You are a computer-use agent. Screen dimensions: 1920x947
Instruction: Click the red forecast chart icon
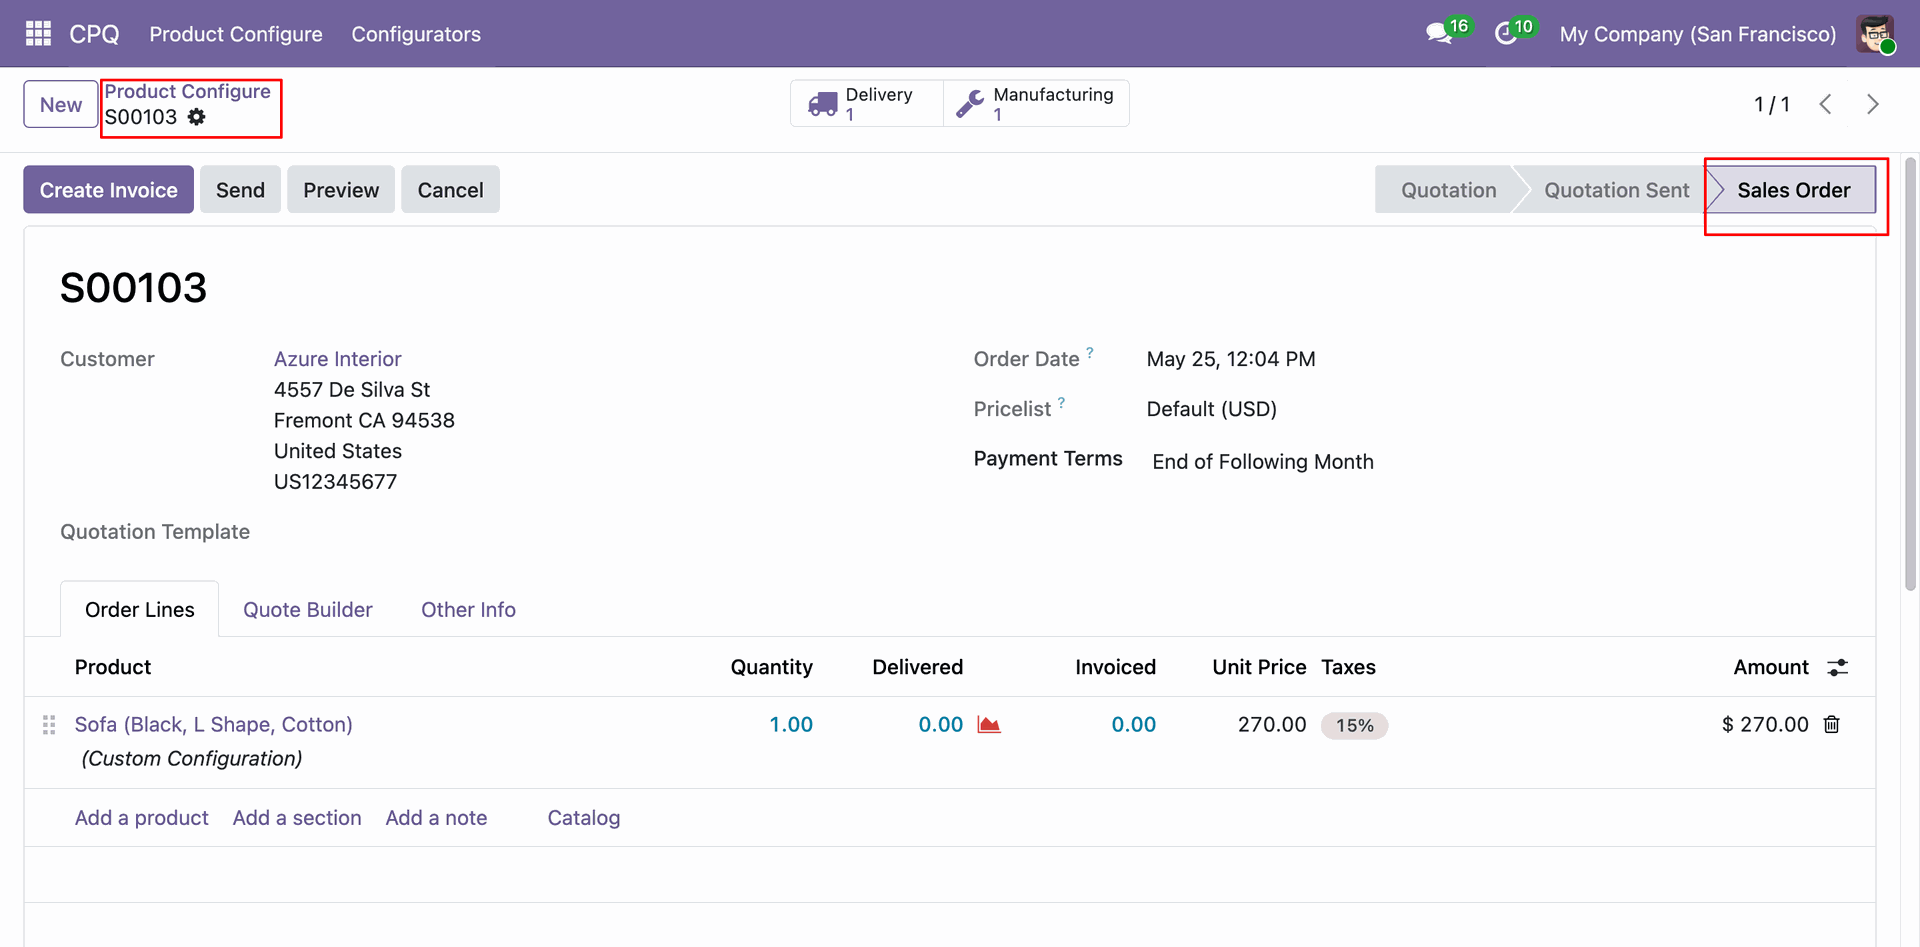click(x=989, y=725)
